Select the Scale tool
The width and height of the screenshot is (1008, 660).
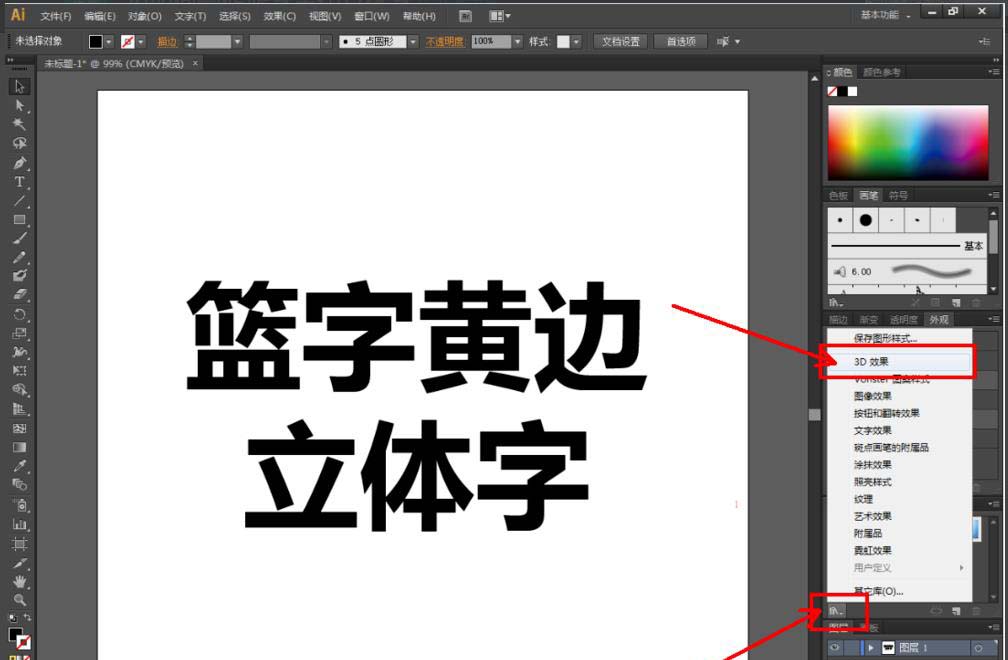coord(19,333)
